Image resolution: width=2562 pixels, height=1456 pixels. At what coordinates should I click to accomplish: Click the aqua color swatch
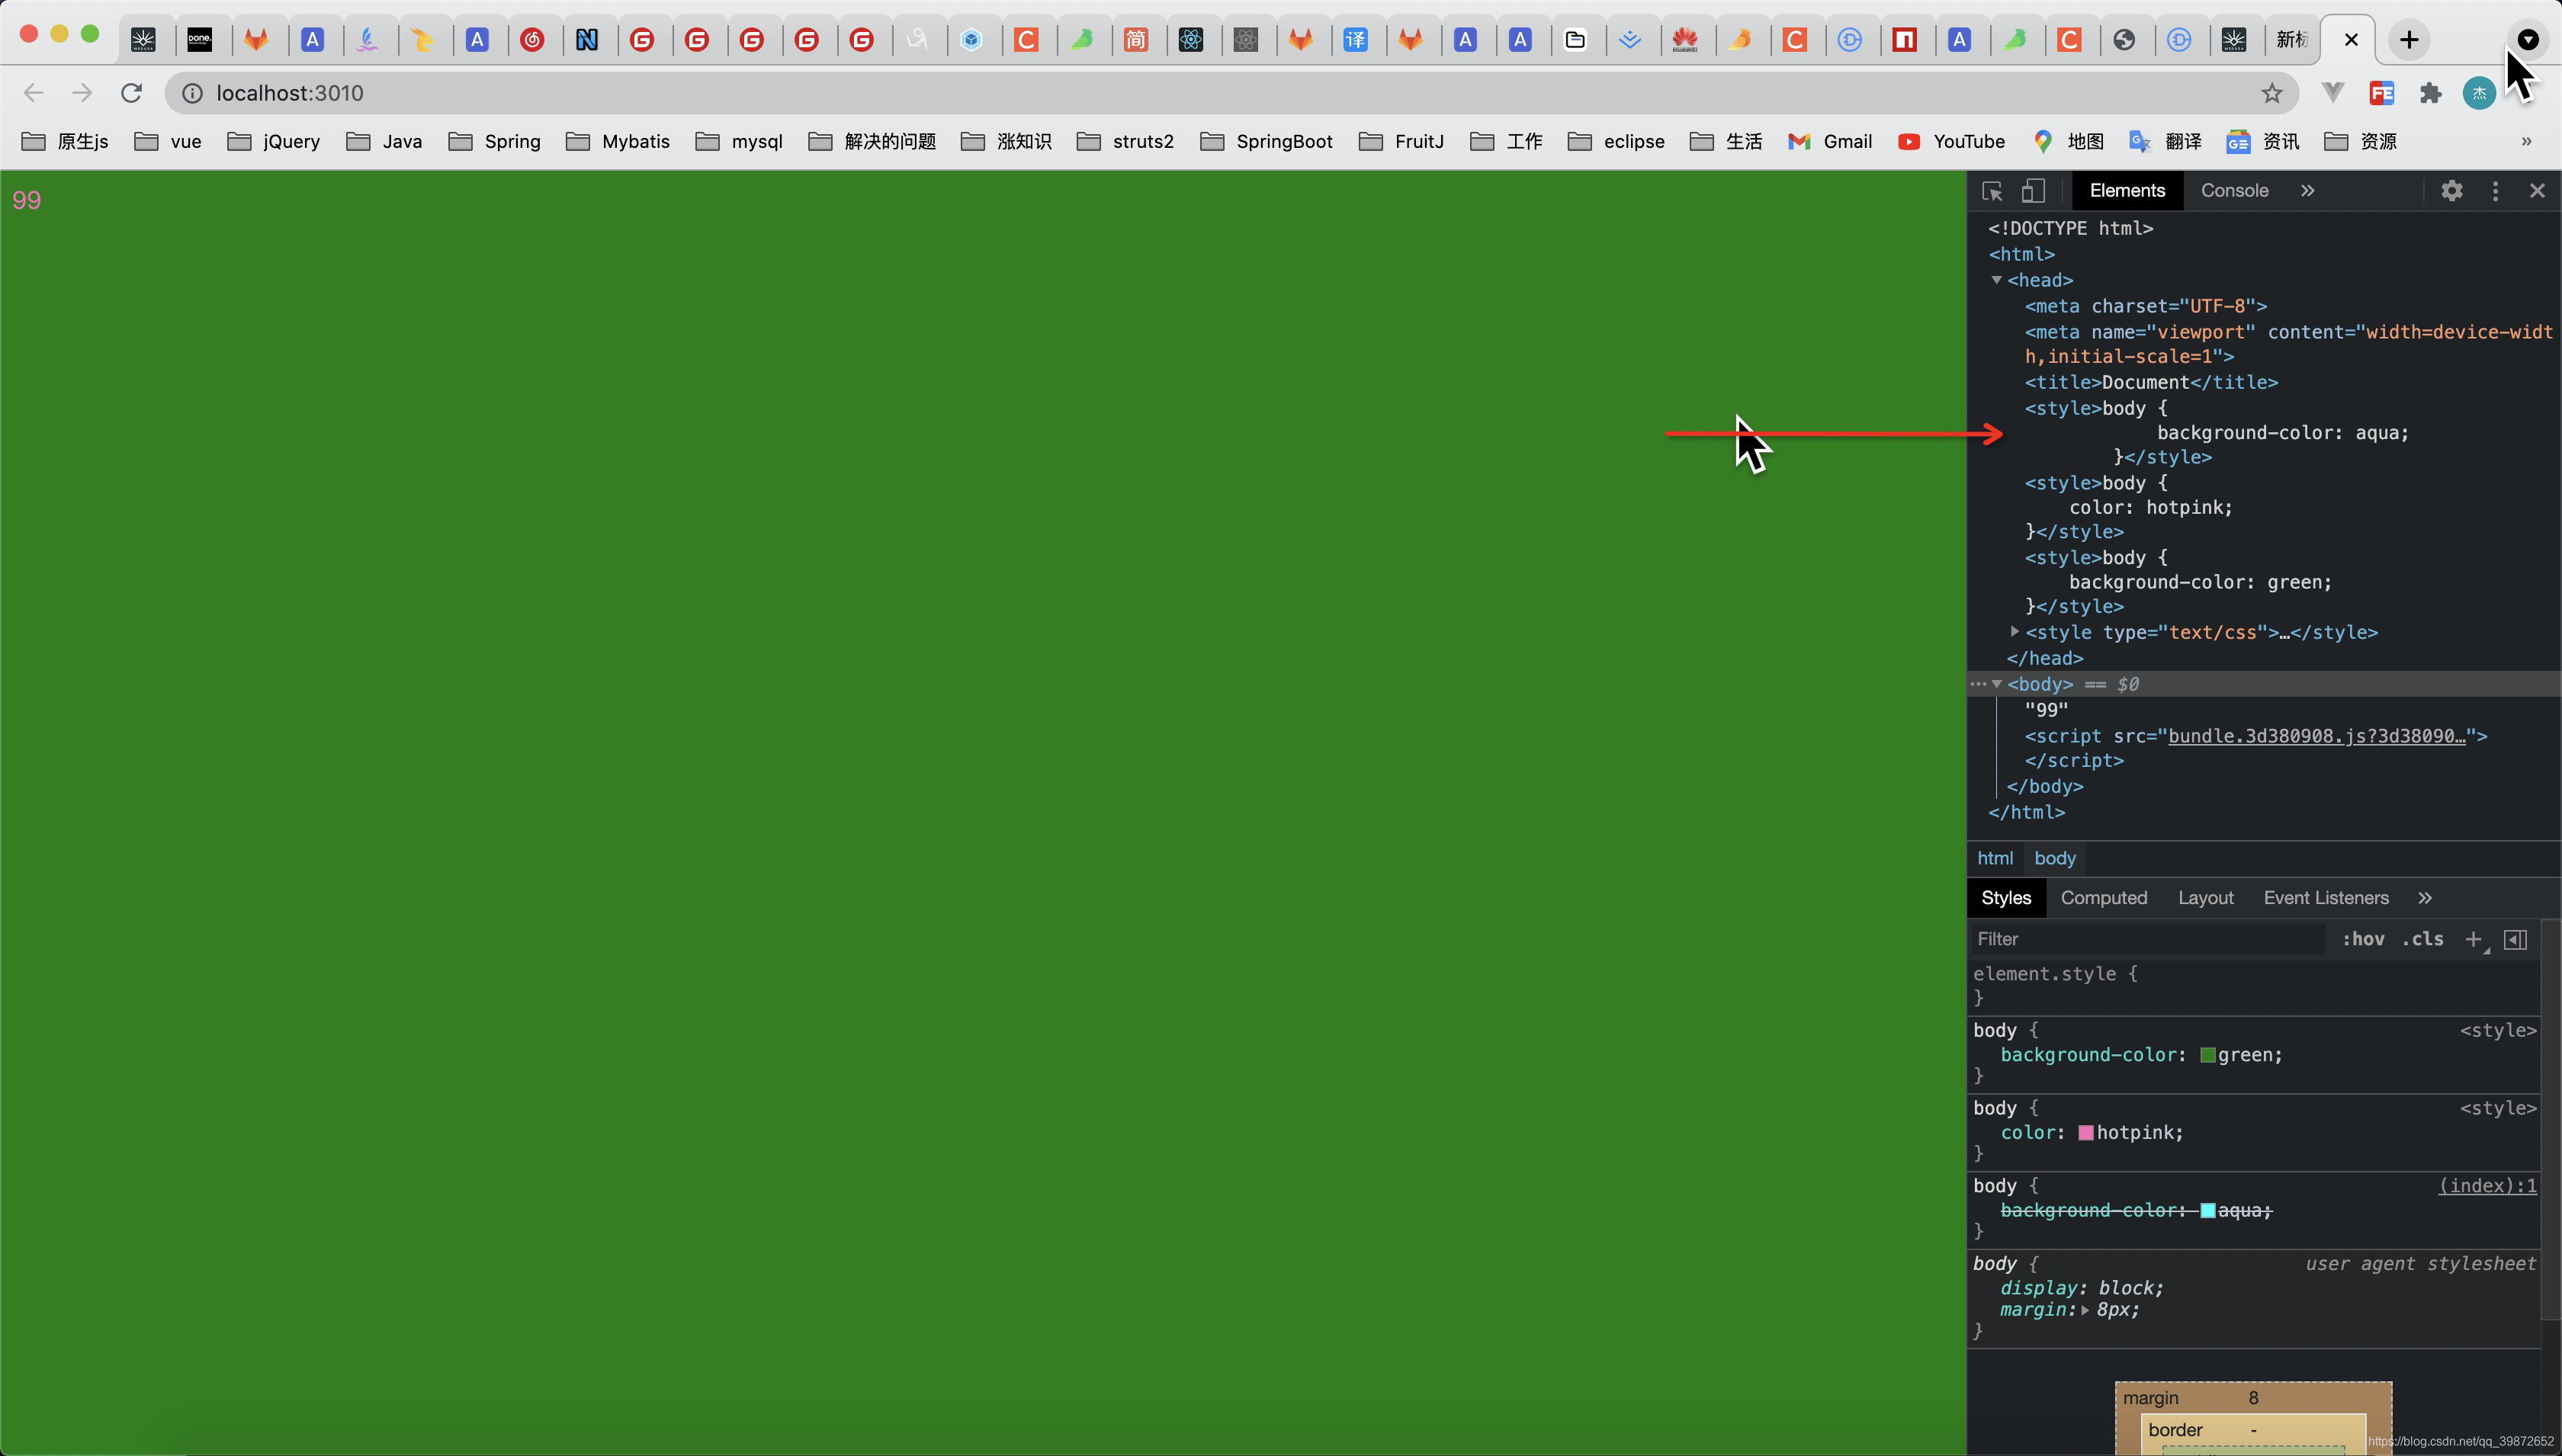point(2208,1211)
